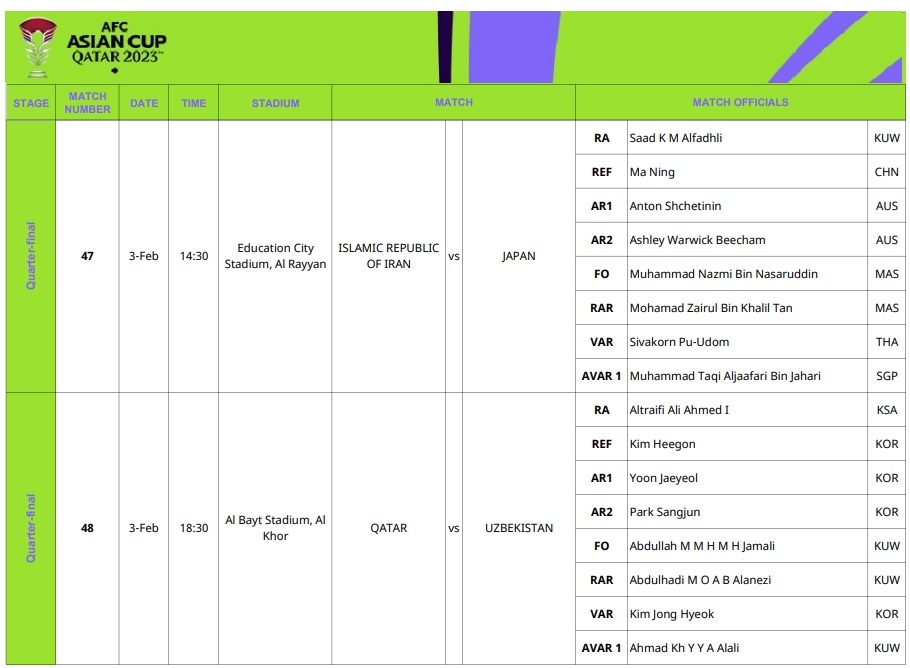Click KSA country code cell

coord(887,410)
